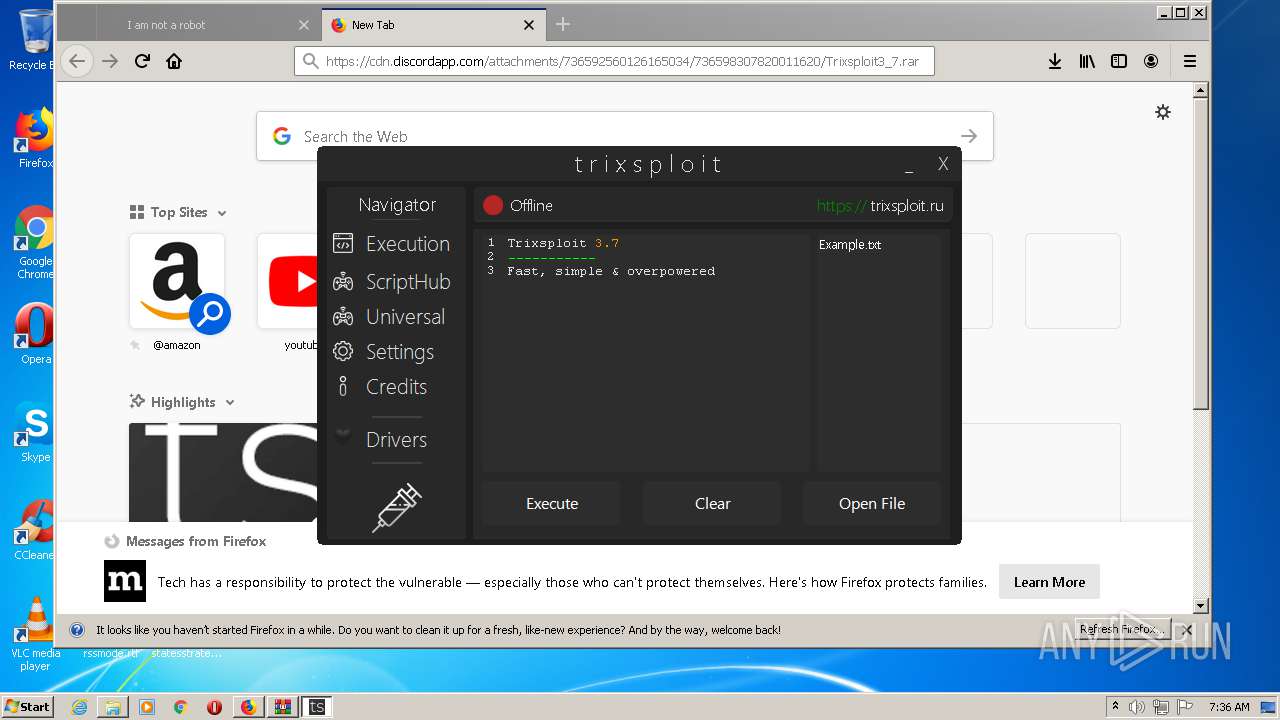Open new tab customize gear

point(1163,112)
